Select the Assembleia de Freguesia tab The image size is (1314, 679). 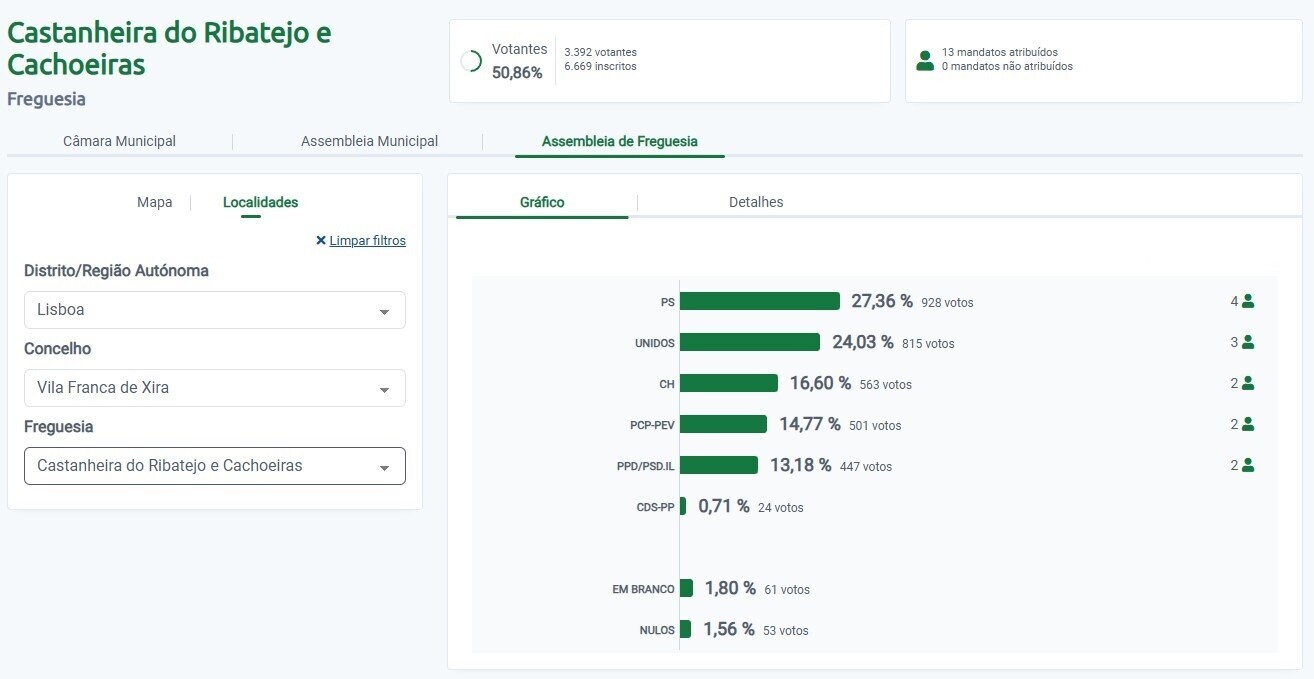tap(619, 141)
